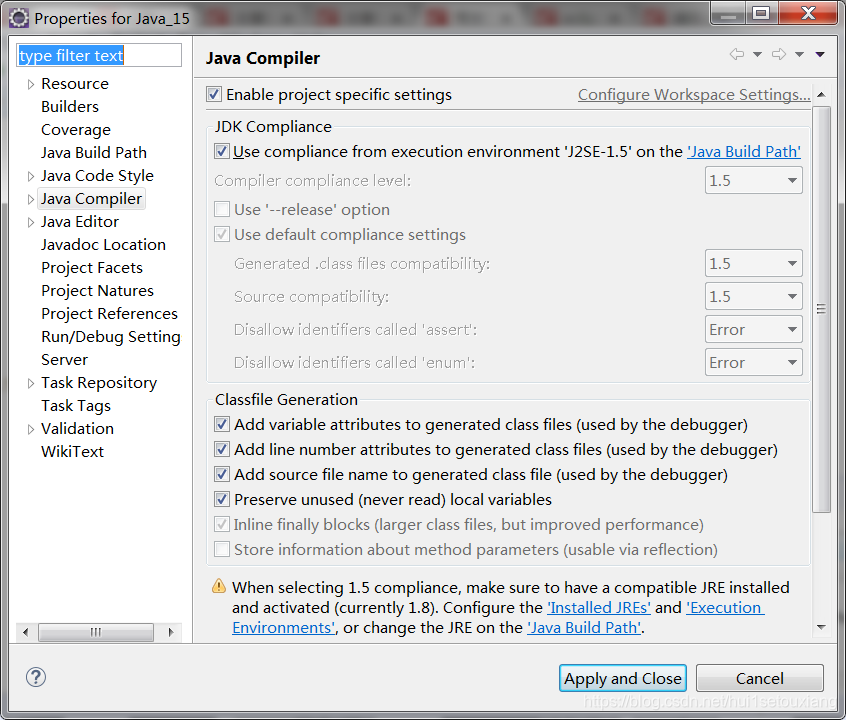The image size is (846, 720).
Task: Select Run/Debug Settings page
Action: point(111,337)
